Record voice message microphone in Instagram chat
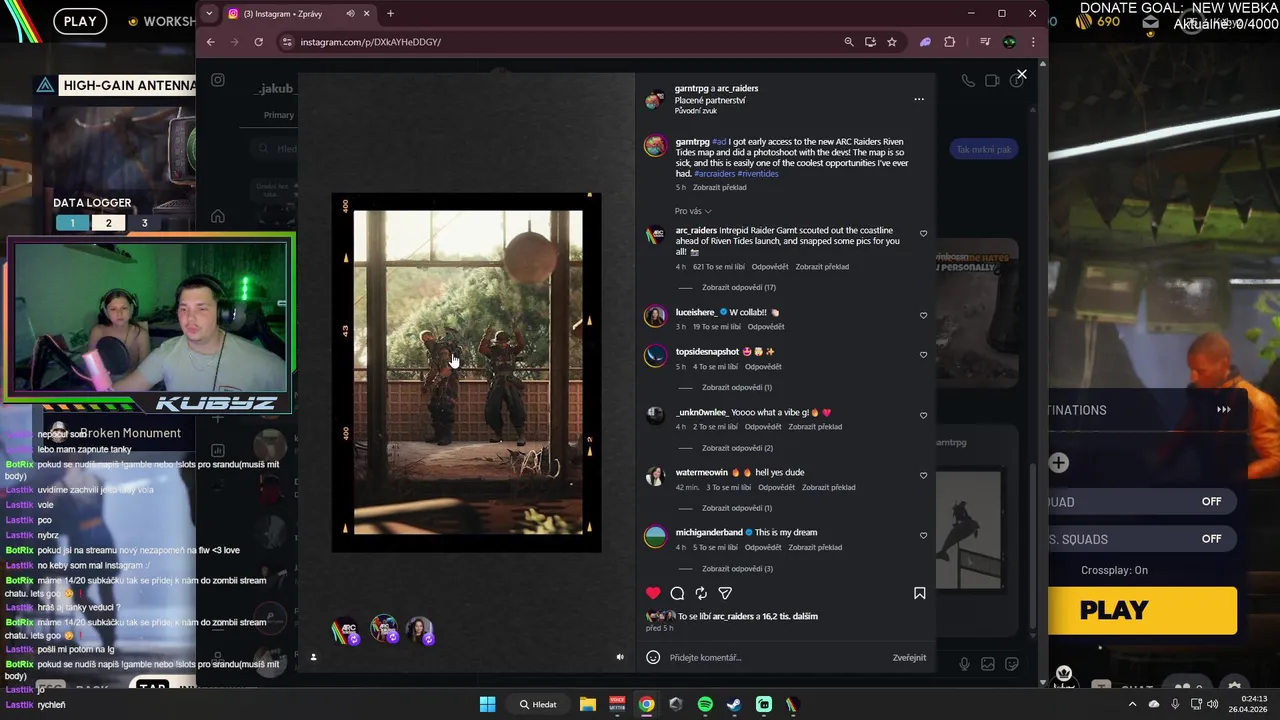1280x720 pixels. (964, 664)
